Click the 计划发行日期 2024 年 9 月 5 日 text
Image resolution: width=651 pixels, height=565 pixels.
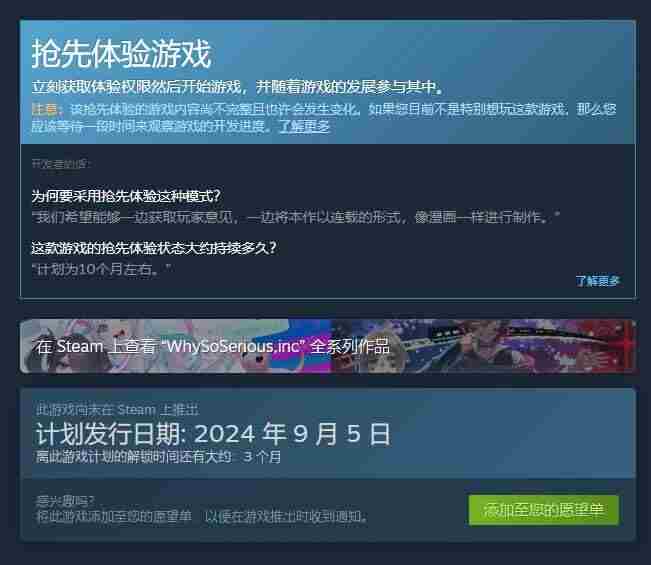[x=213, y=434]
